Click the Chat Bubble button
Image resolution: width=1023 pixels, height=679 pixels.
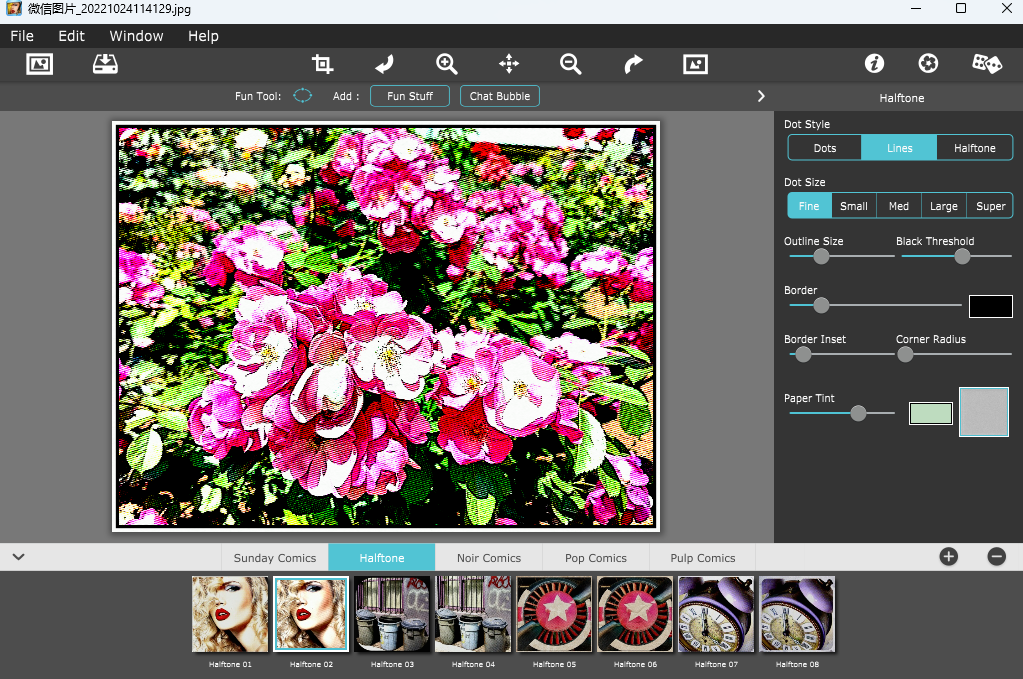point(500,96)
